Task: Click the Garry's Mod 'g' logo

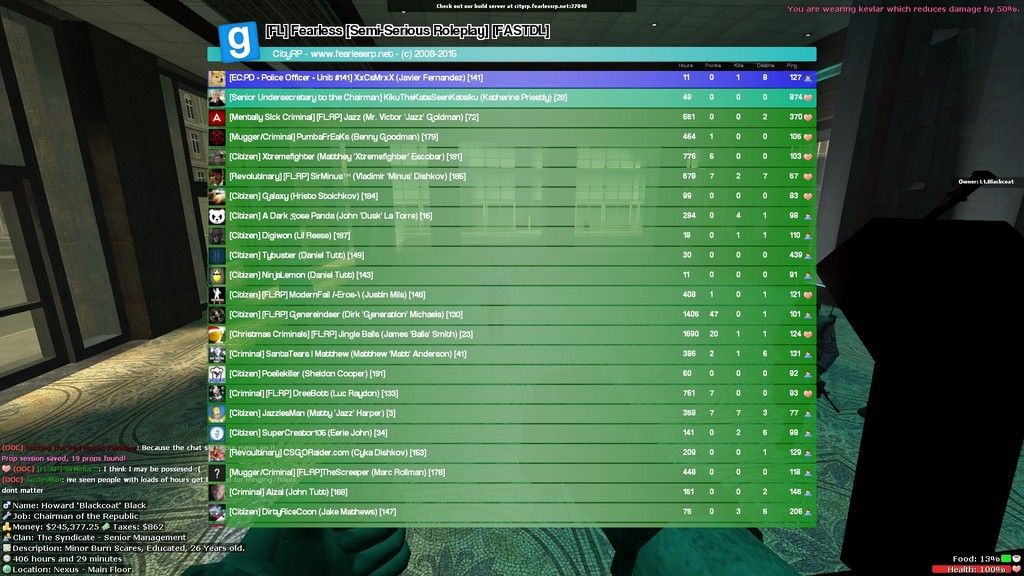Action: [238, 41]
